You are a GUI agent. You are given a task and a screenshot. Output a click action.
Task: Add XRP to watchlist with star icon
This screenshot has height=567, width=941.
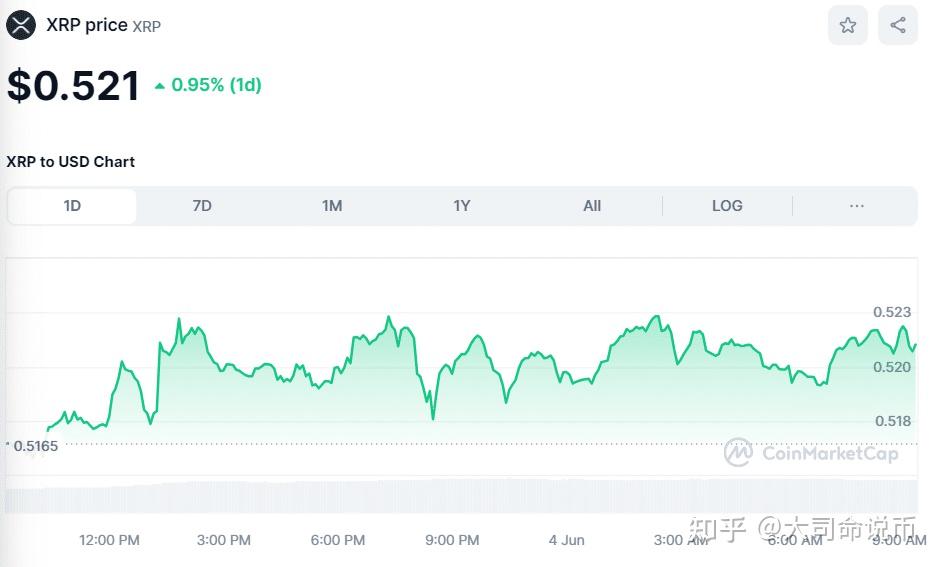click(x=847, y=25)
